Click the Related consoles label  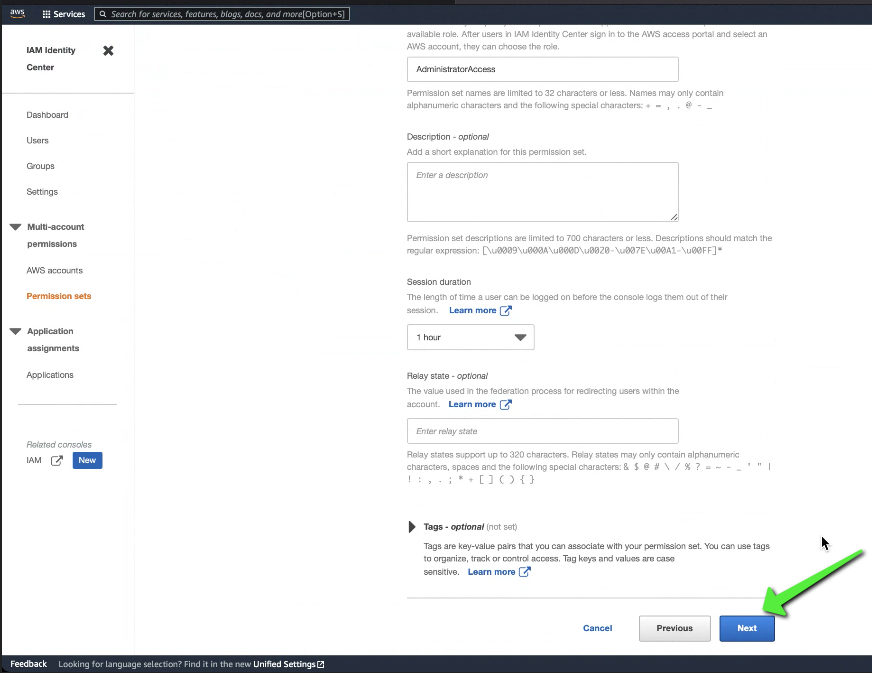59,444
